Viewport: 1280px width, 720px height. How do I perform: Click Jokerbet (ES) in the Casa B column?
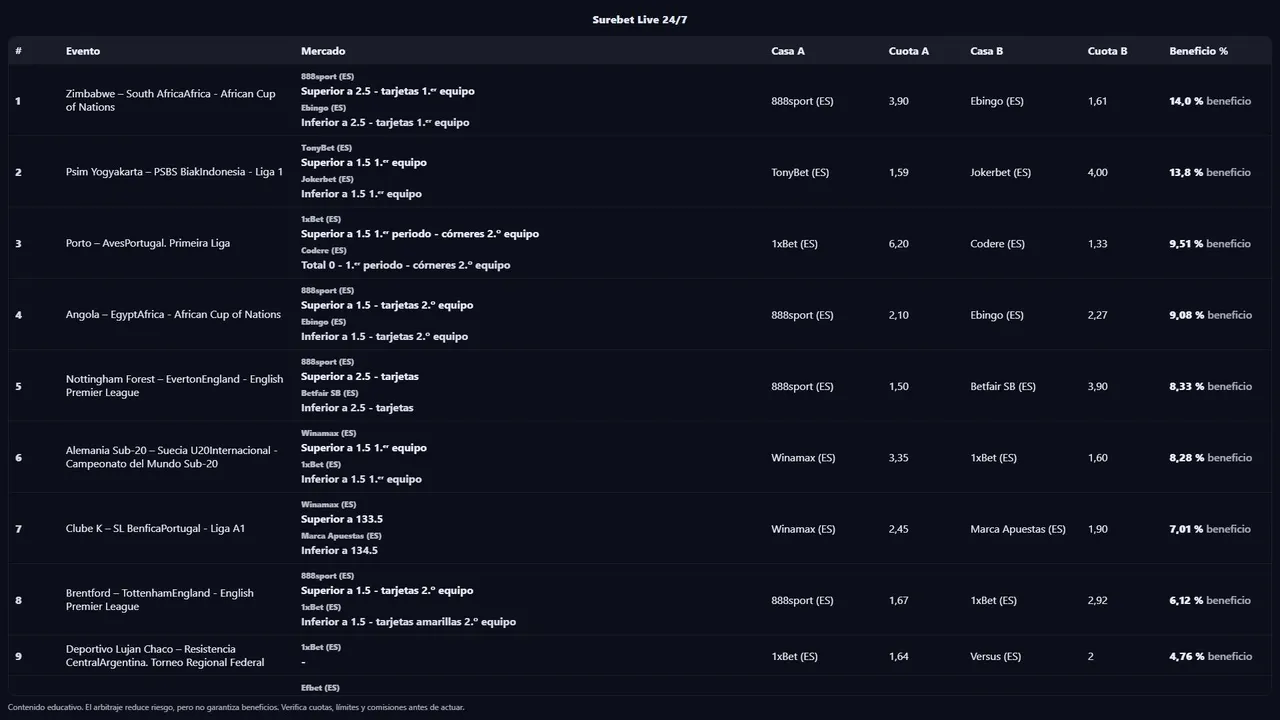[x=1000, y=172]
